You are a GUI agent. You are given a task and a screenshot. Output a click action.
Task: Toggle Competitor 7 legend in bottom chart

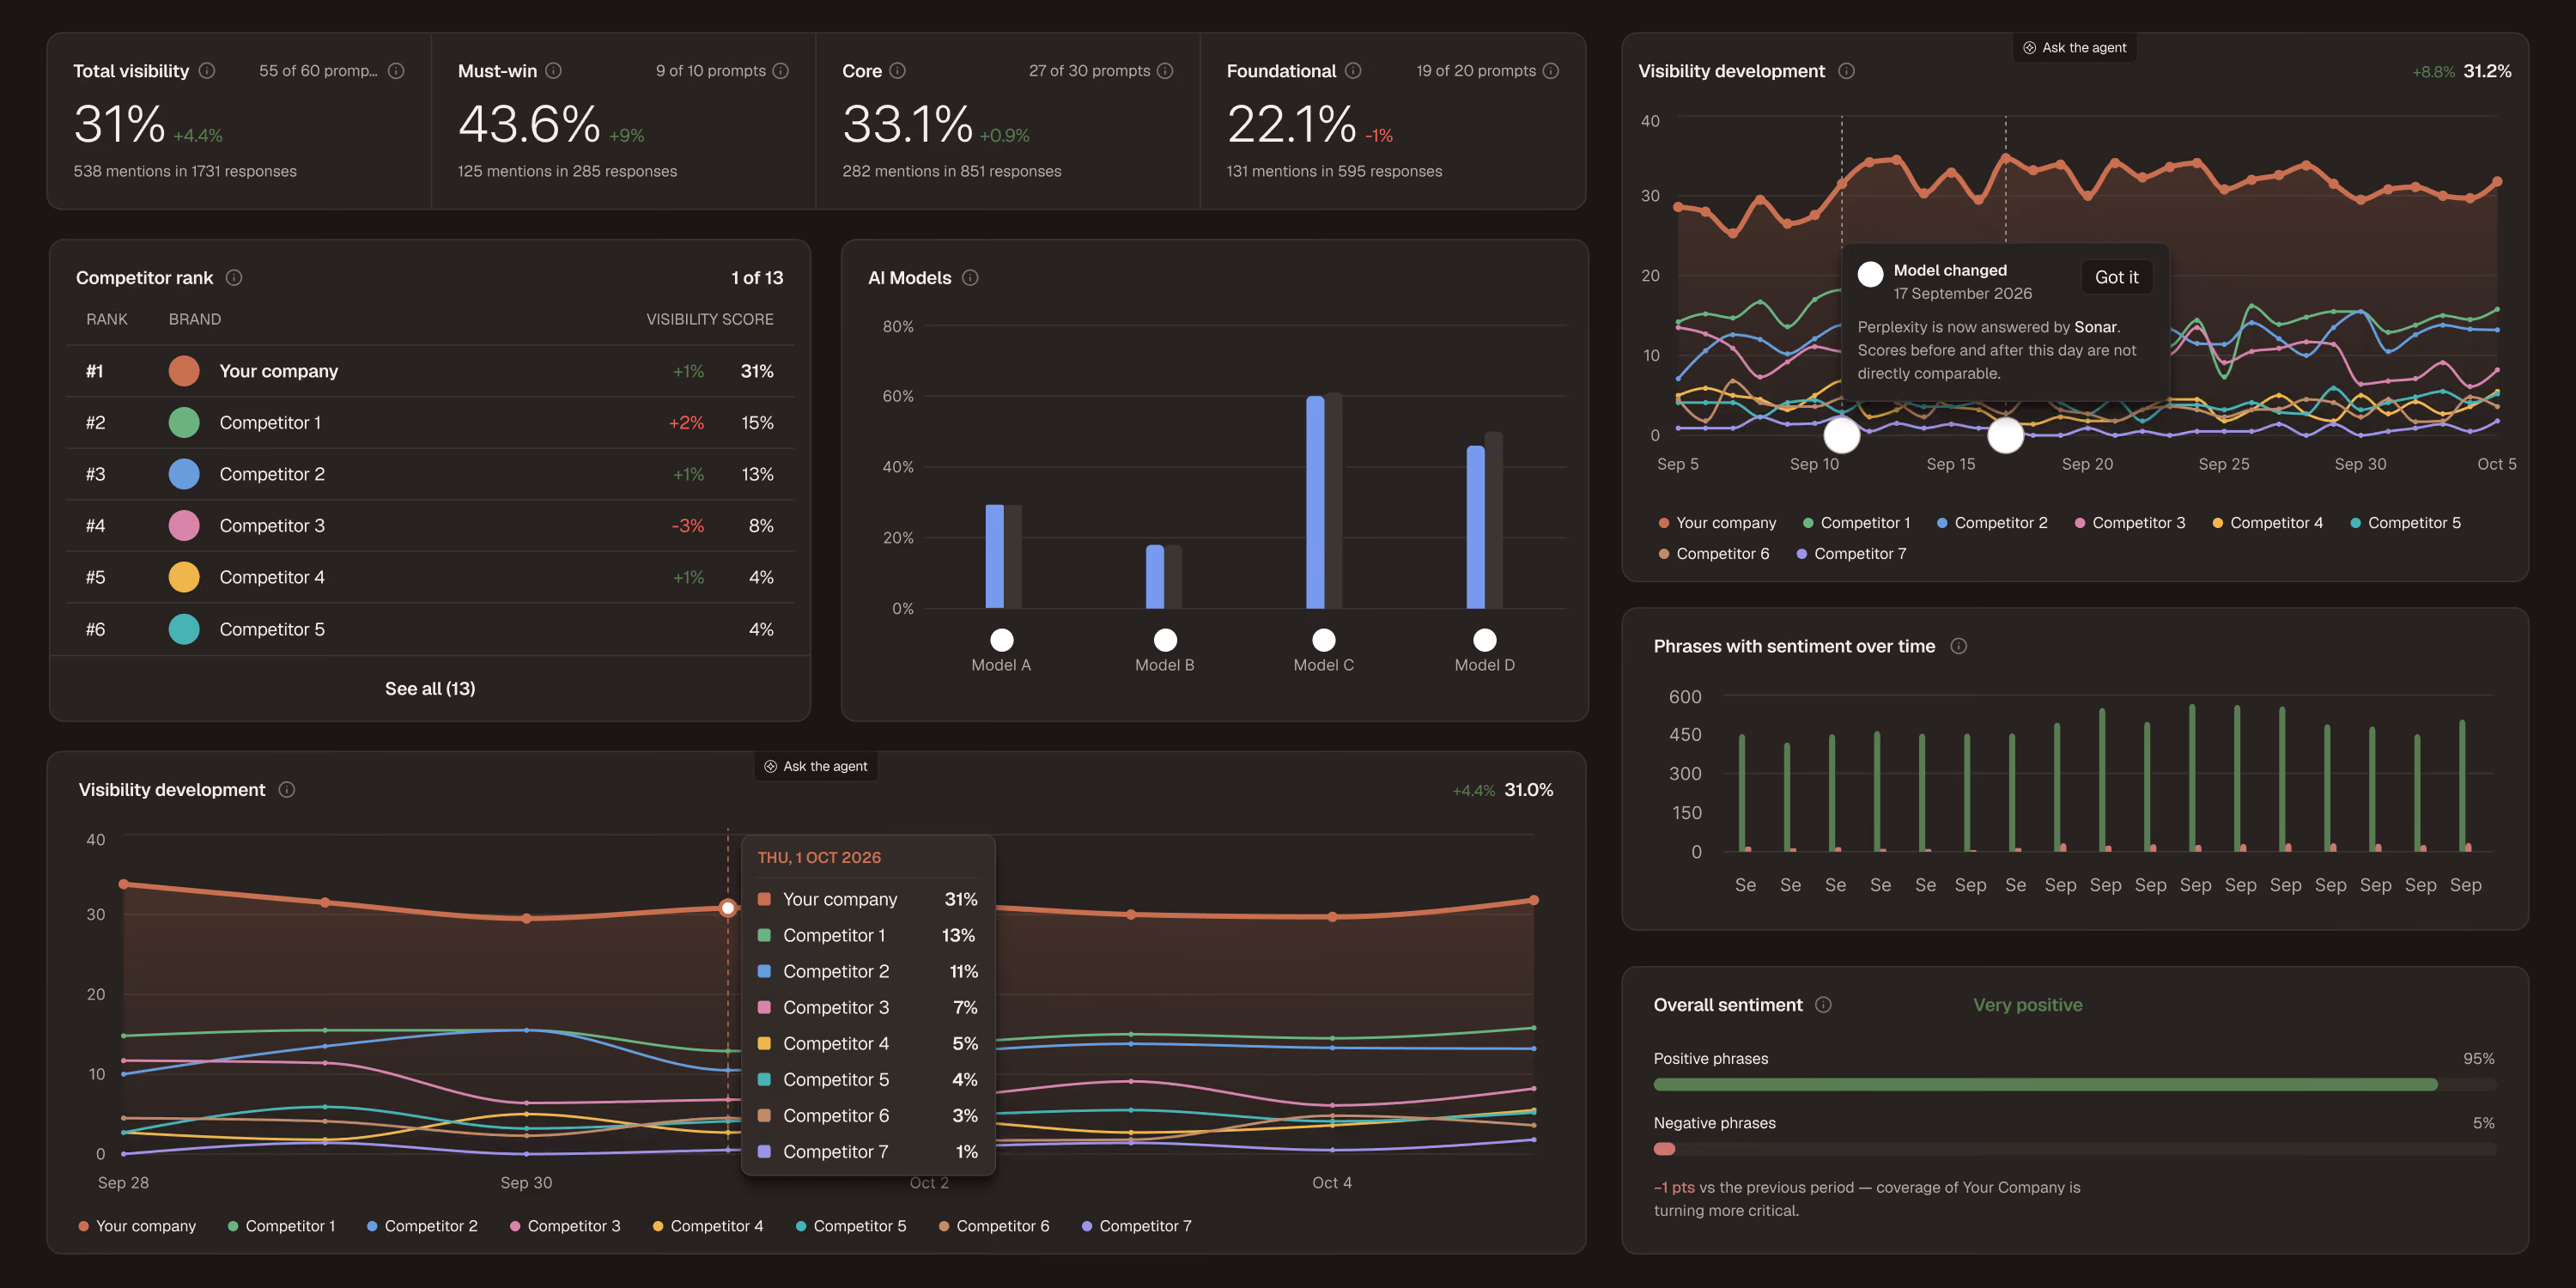click(1136, 1226)
